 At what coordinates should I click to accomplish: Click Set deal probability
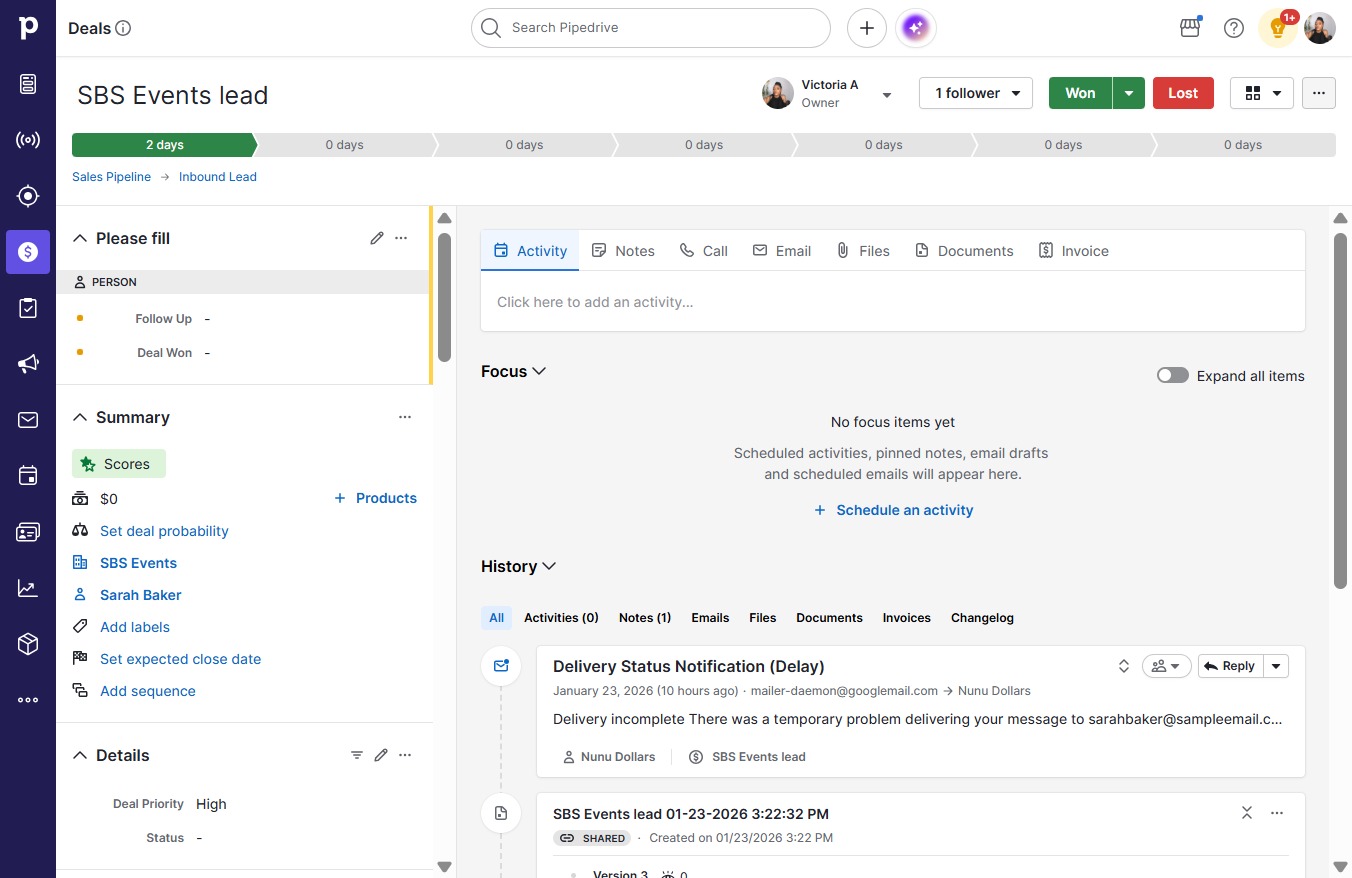pyautogui.click(x=164, y=531)
